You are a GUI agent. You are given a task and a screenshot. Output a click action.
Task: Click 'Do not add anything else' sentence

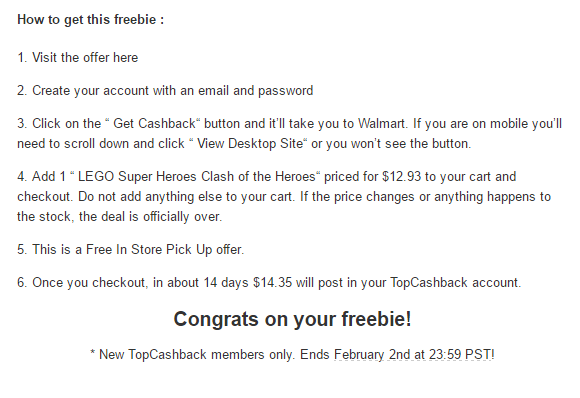pyautogui.click(x=186, y=196)
